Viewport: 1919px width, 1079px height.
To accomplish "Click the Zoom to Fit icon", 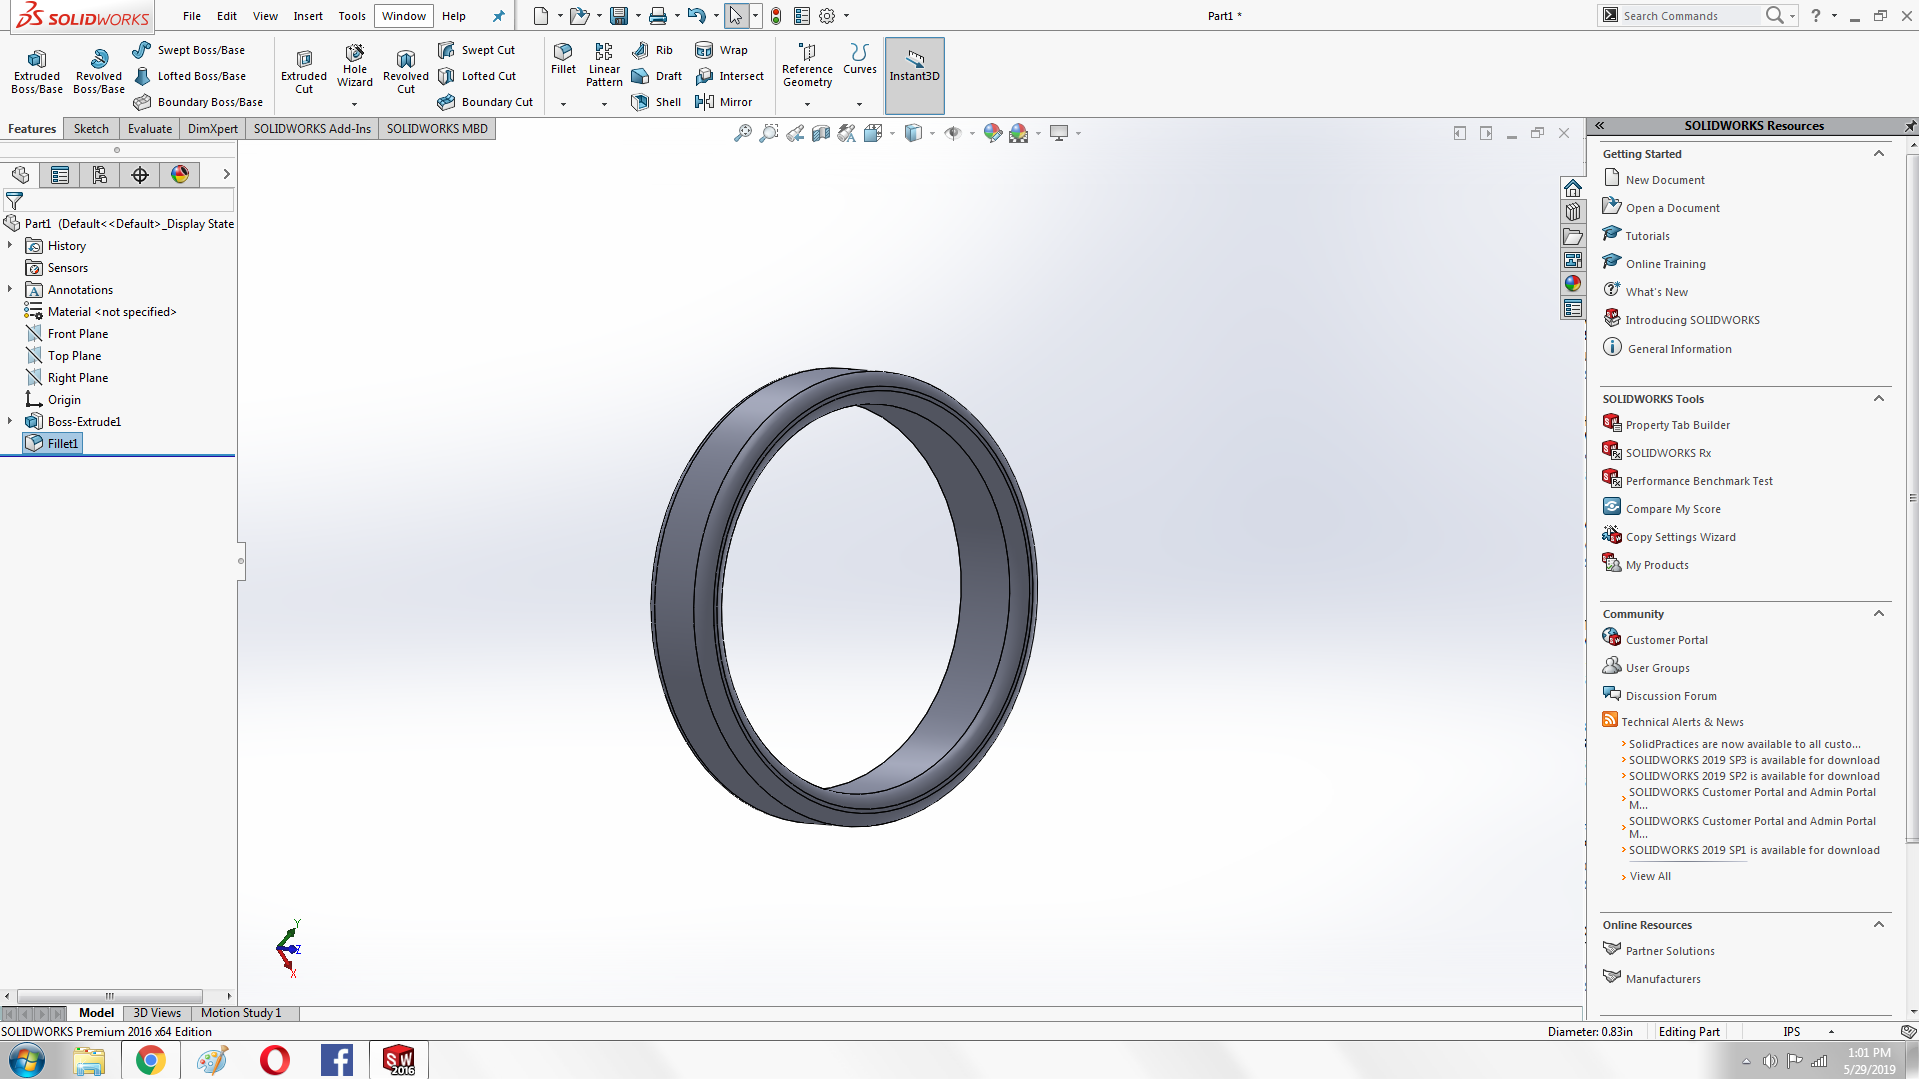I will click(x=742, y=133).
